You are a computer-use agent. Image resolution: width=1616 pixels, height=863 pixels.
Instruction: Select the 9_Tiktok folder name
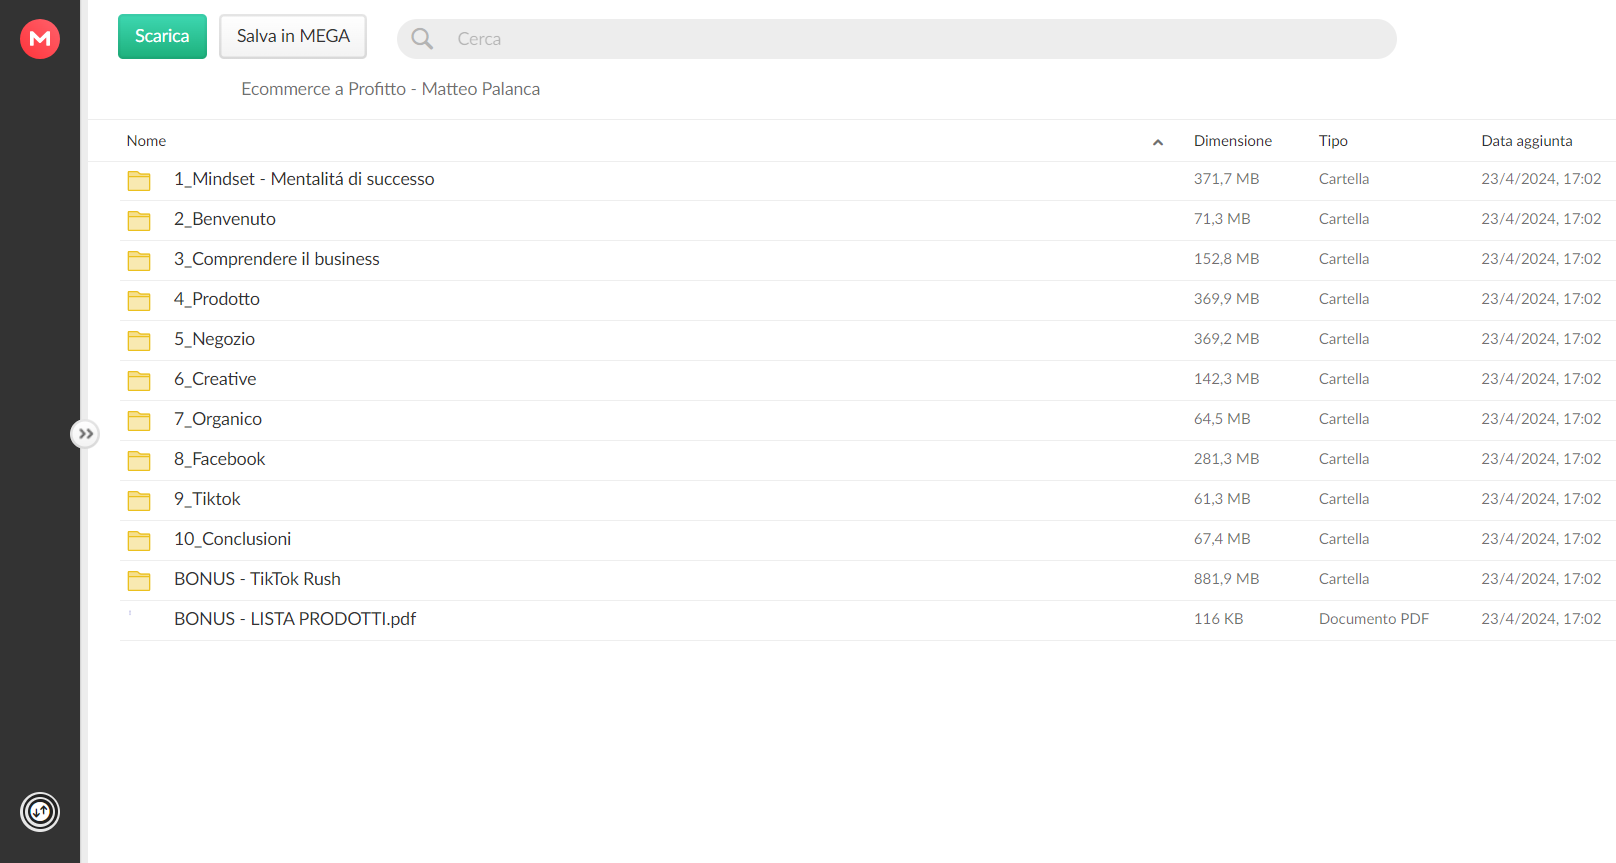click(207, 499)
